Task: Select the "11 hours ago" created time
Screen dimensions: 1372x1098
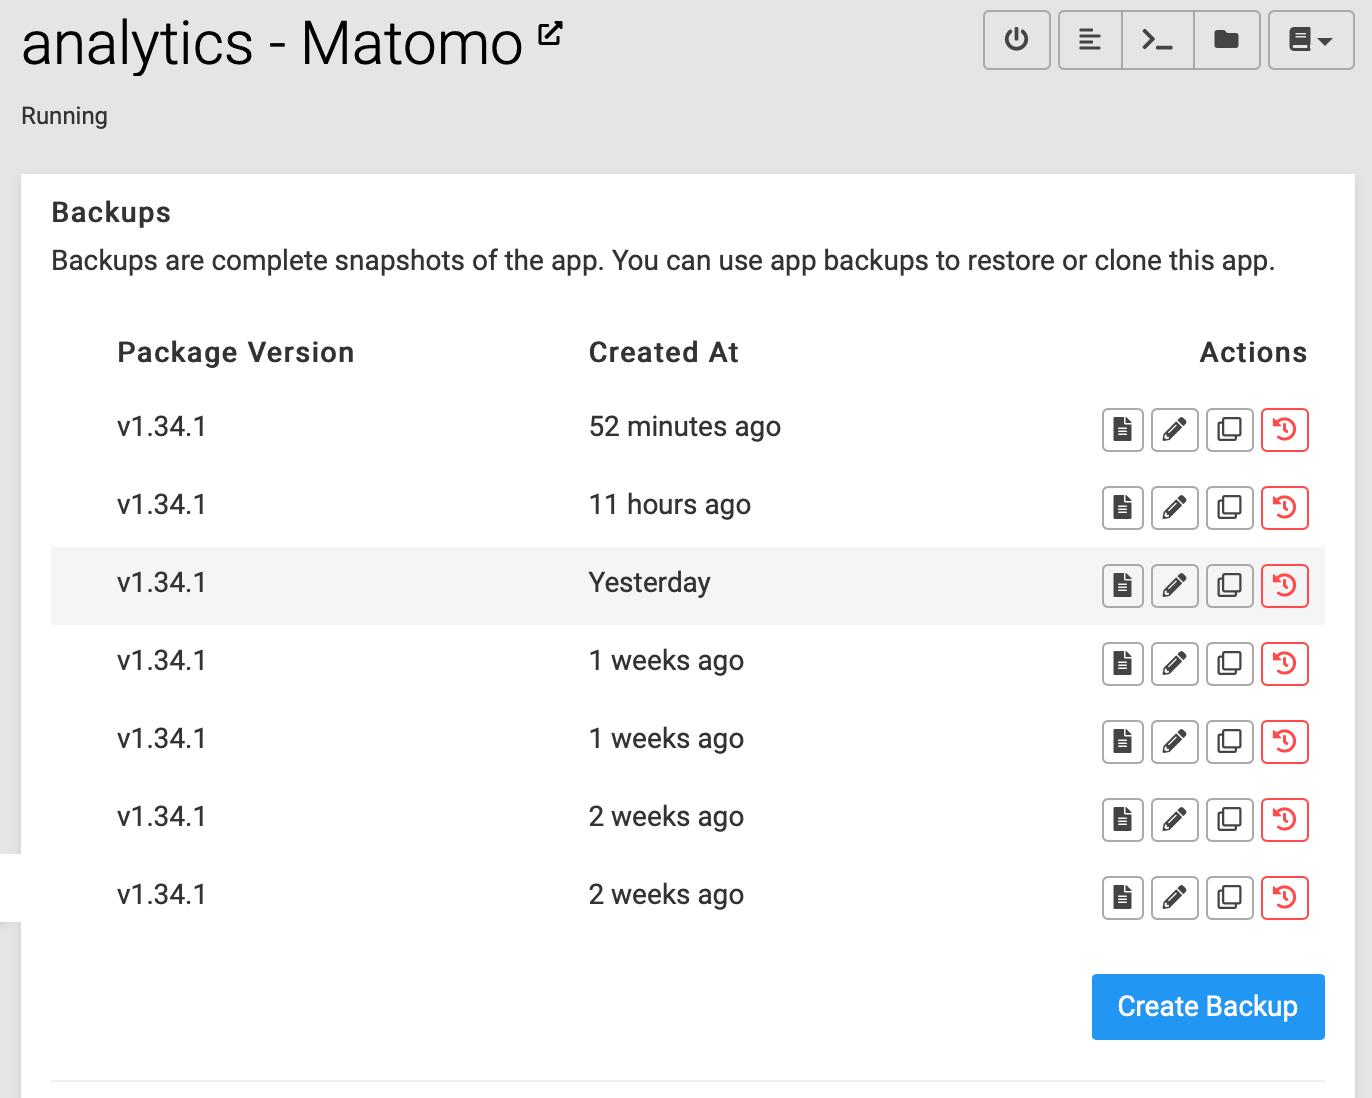Action: pos(670,505)
